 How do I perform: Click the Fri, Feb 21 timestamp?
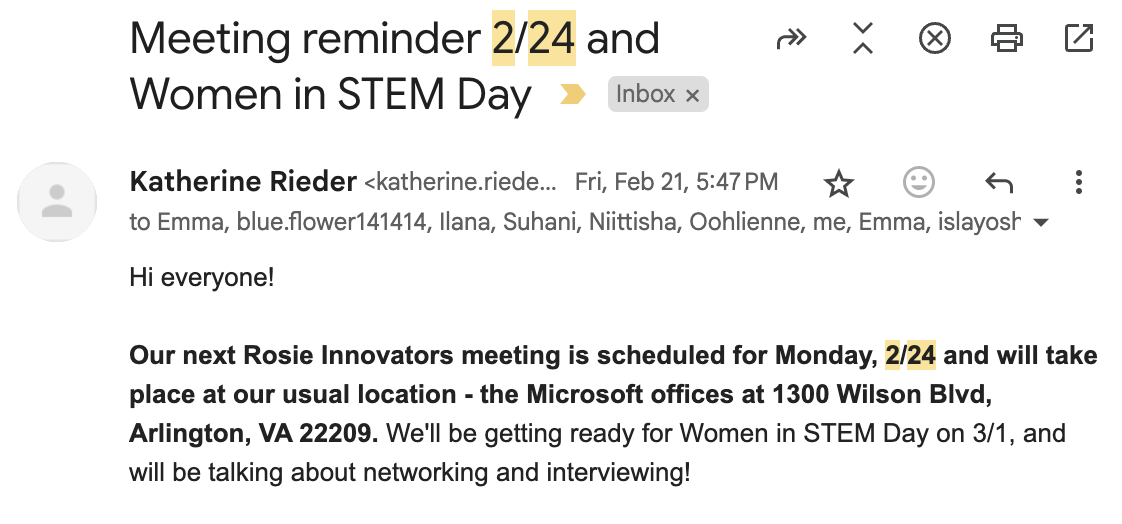pyautogui.click(x=676, y=182)
